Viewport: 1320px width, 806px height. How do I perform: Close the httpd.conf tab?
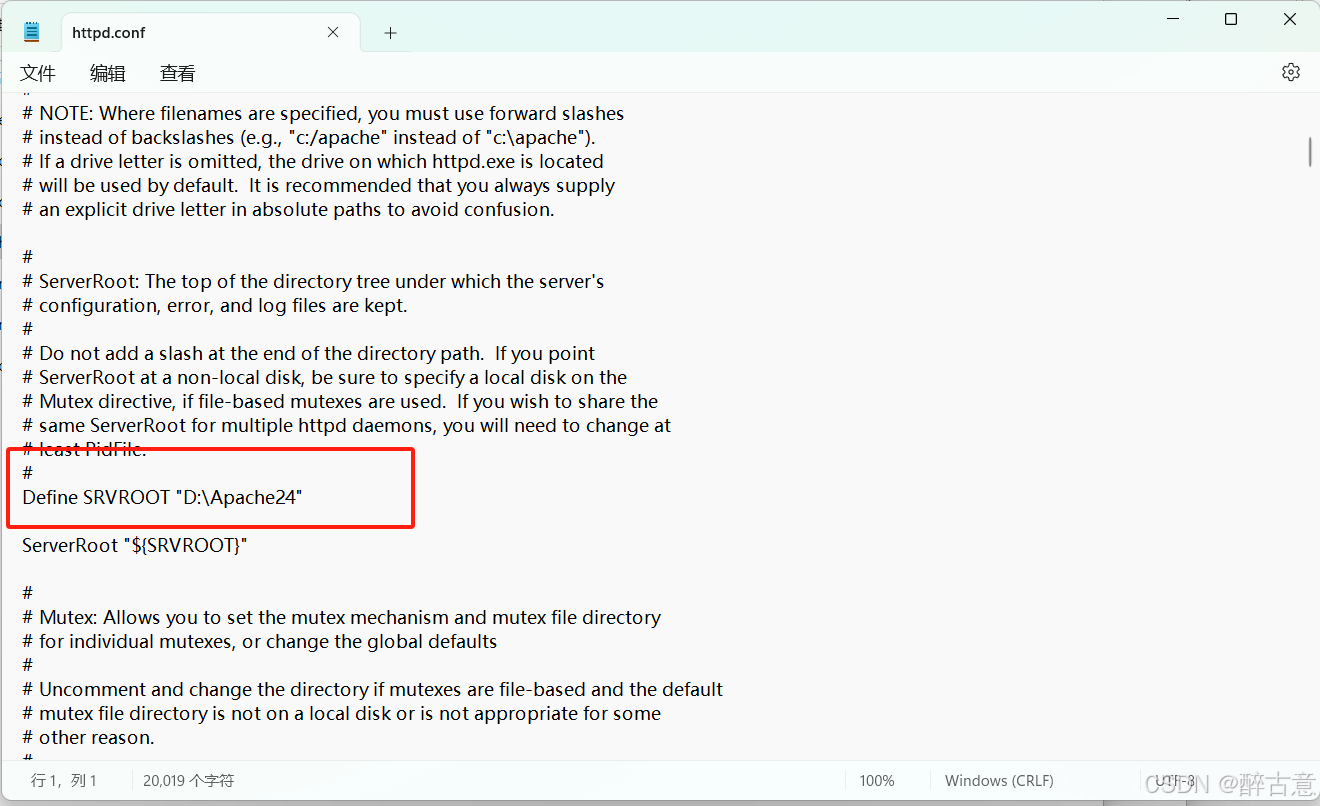coord(333,33)
